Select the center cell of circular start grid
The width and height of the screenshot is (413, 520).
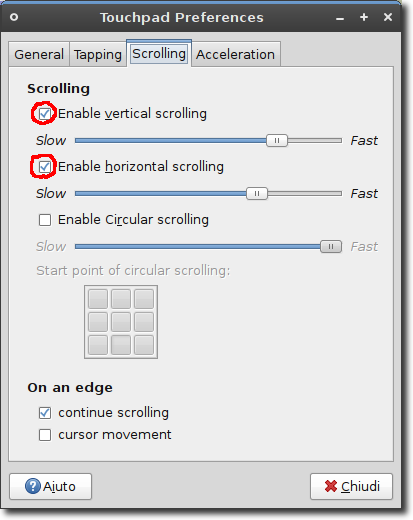121,322
